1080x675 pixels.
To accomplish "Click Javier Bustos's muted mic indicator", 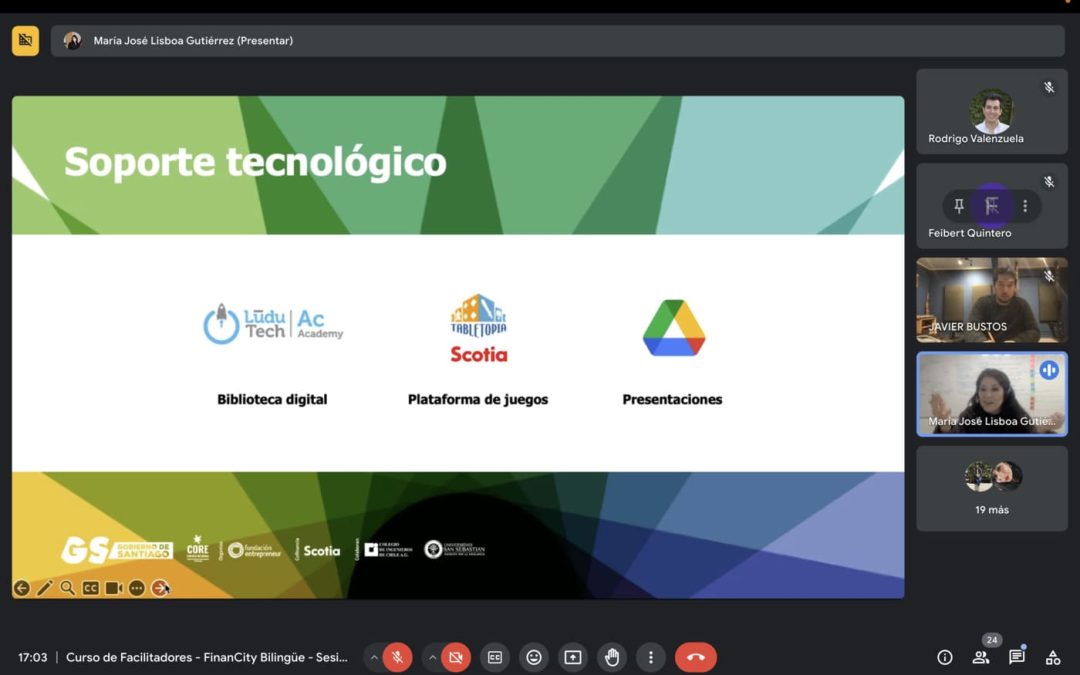I will point(1049,276).
